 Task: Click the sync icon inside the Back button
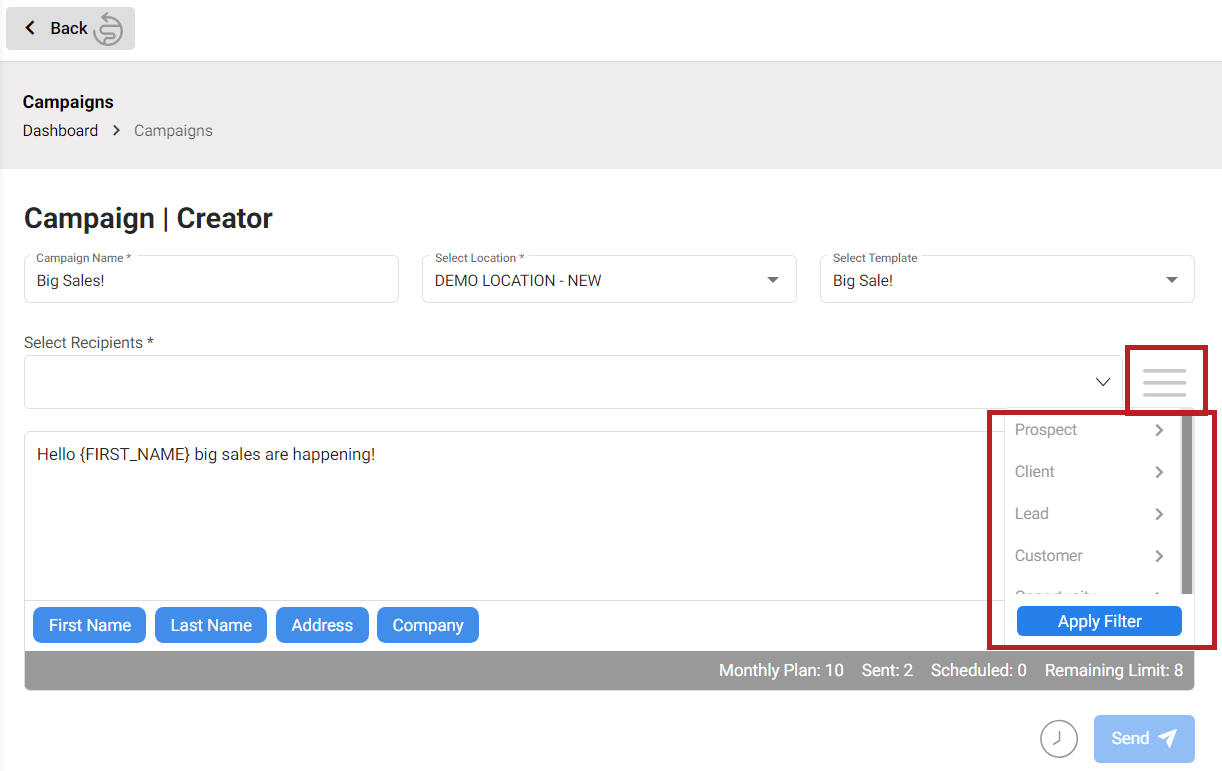[106, 28]
